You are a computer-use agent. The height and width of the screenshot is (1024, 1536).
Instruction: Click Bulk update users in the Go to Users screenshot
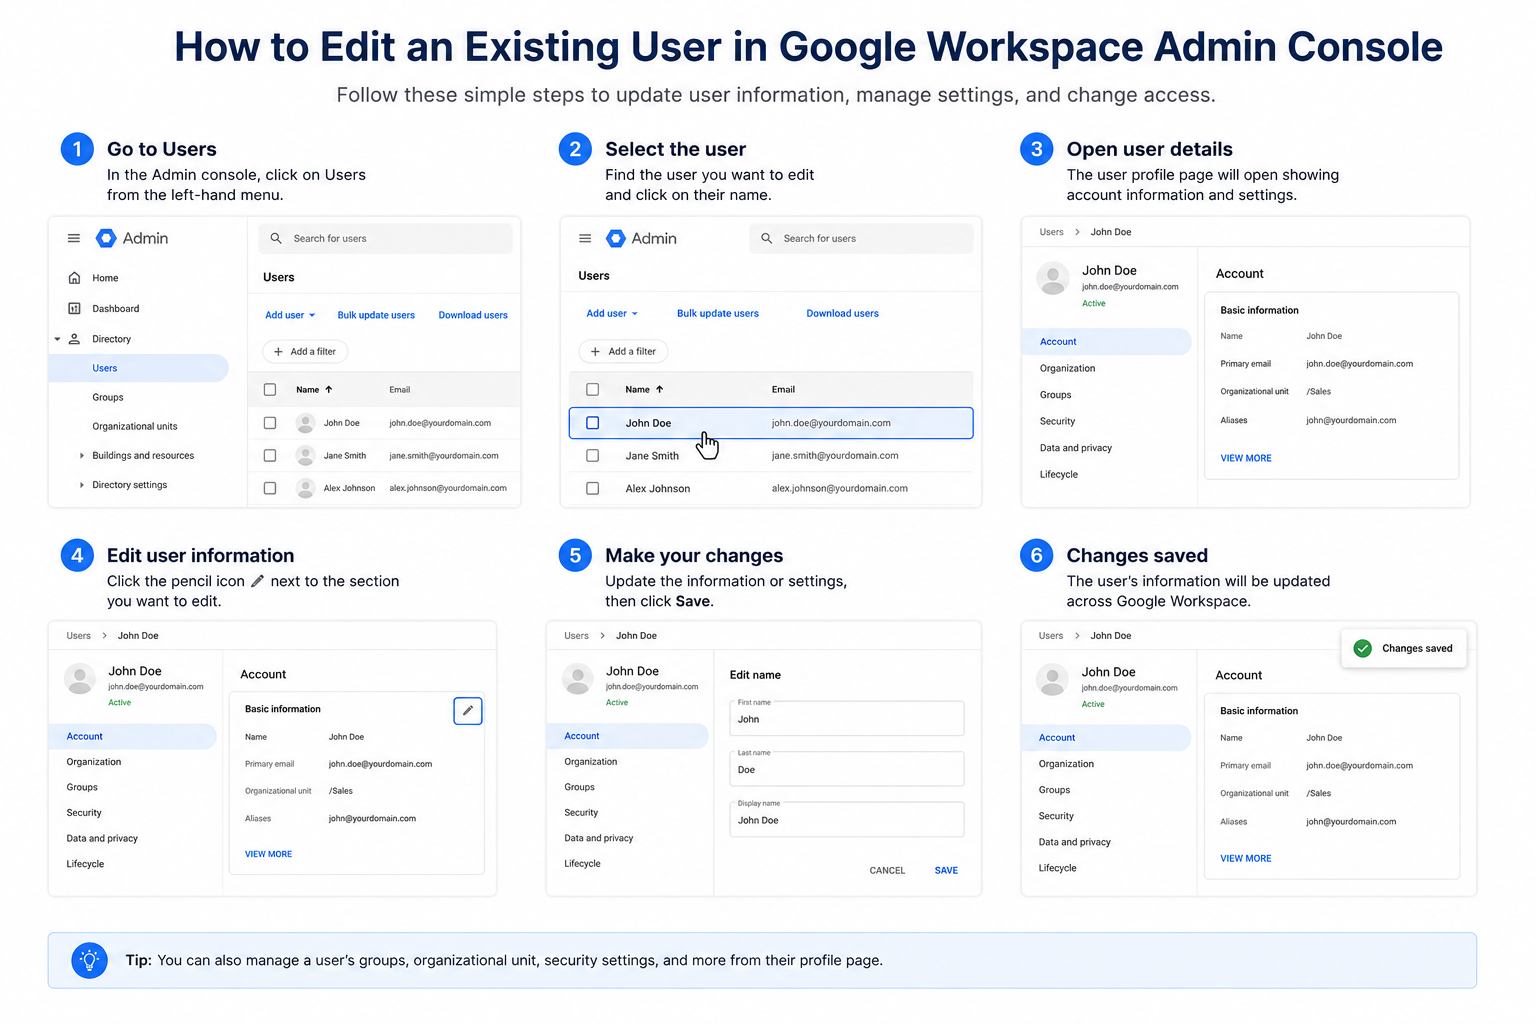376,315
